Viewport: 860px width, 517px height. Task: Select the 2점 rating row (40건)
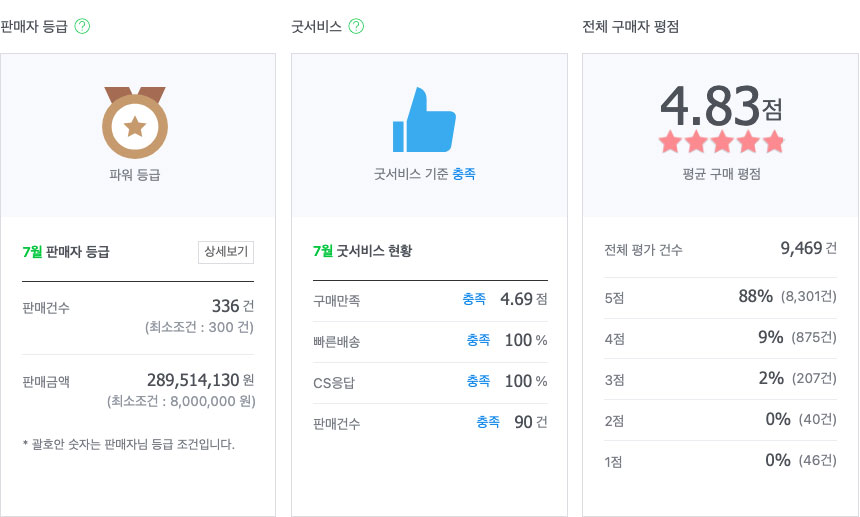tap(721, 419)
